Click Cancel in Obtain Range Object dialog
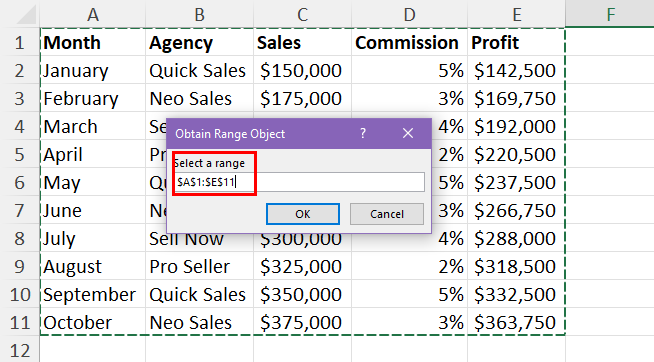Image resolution: width=654 pixels, height=362 pixels. 387,214
